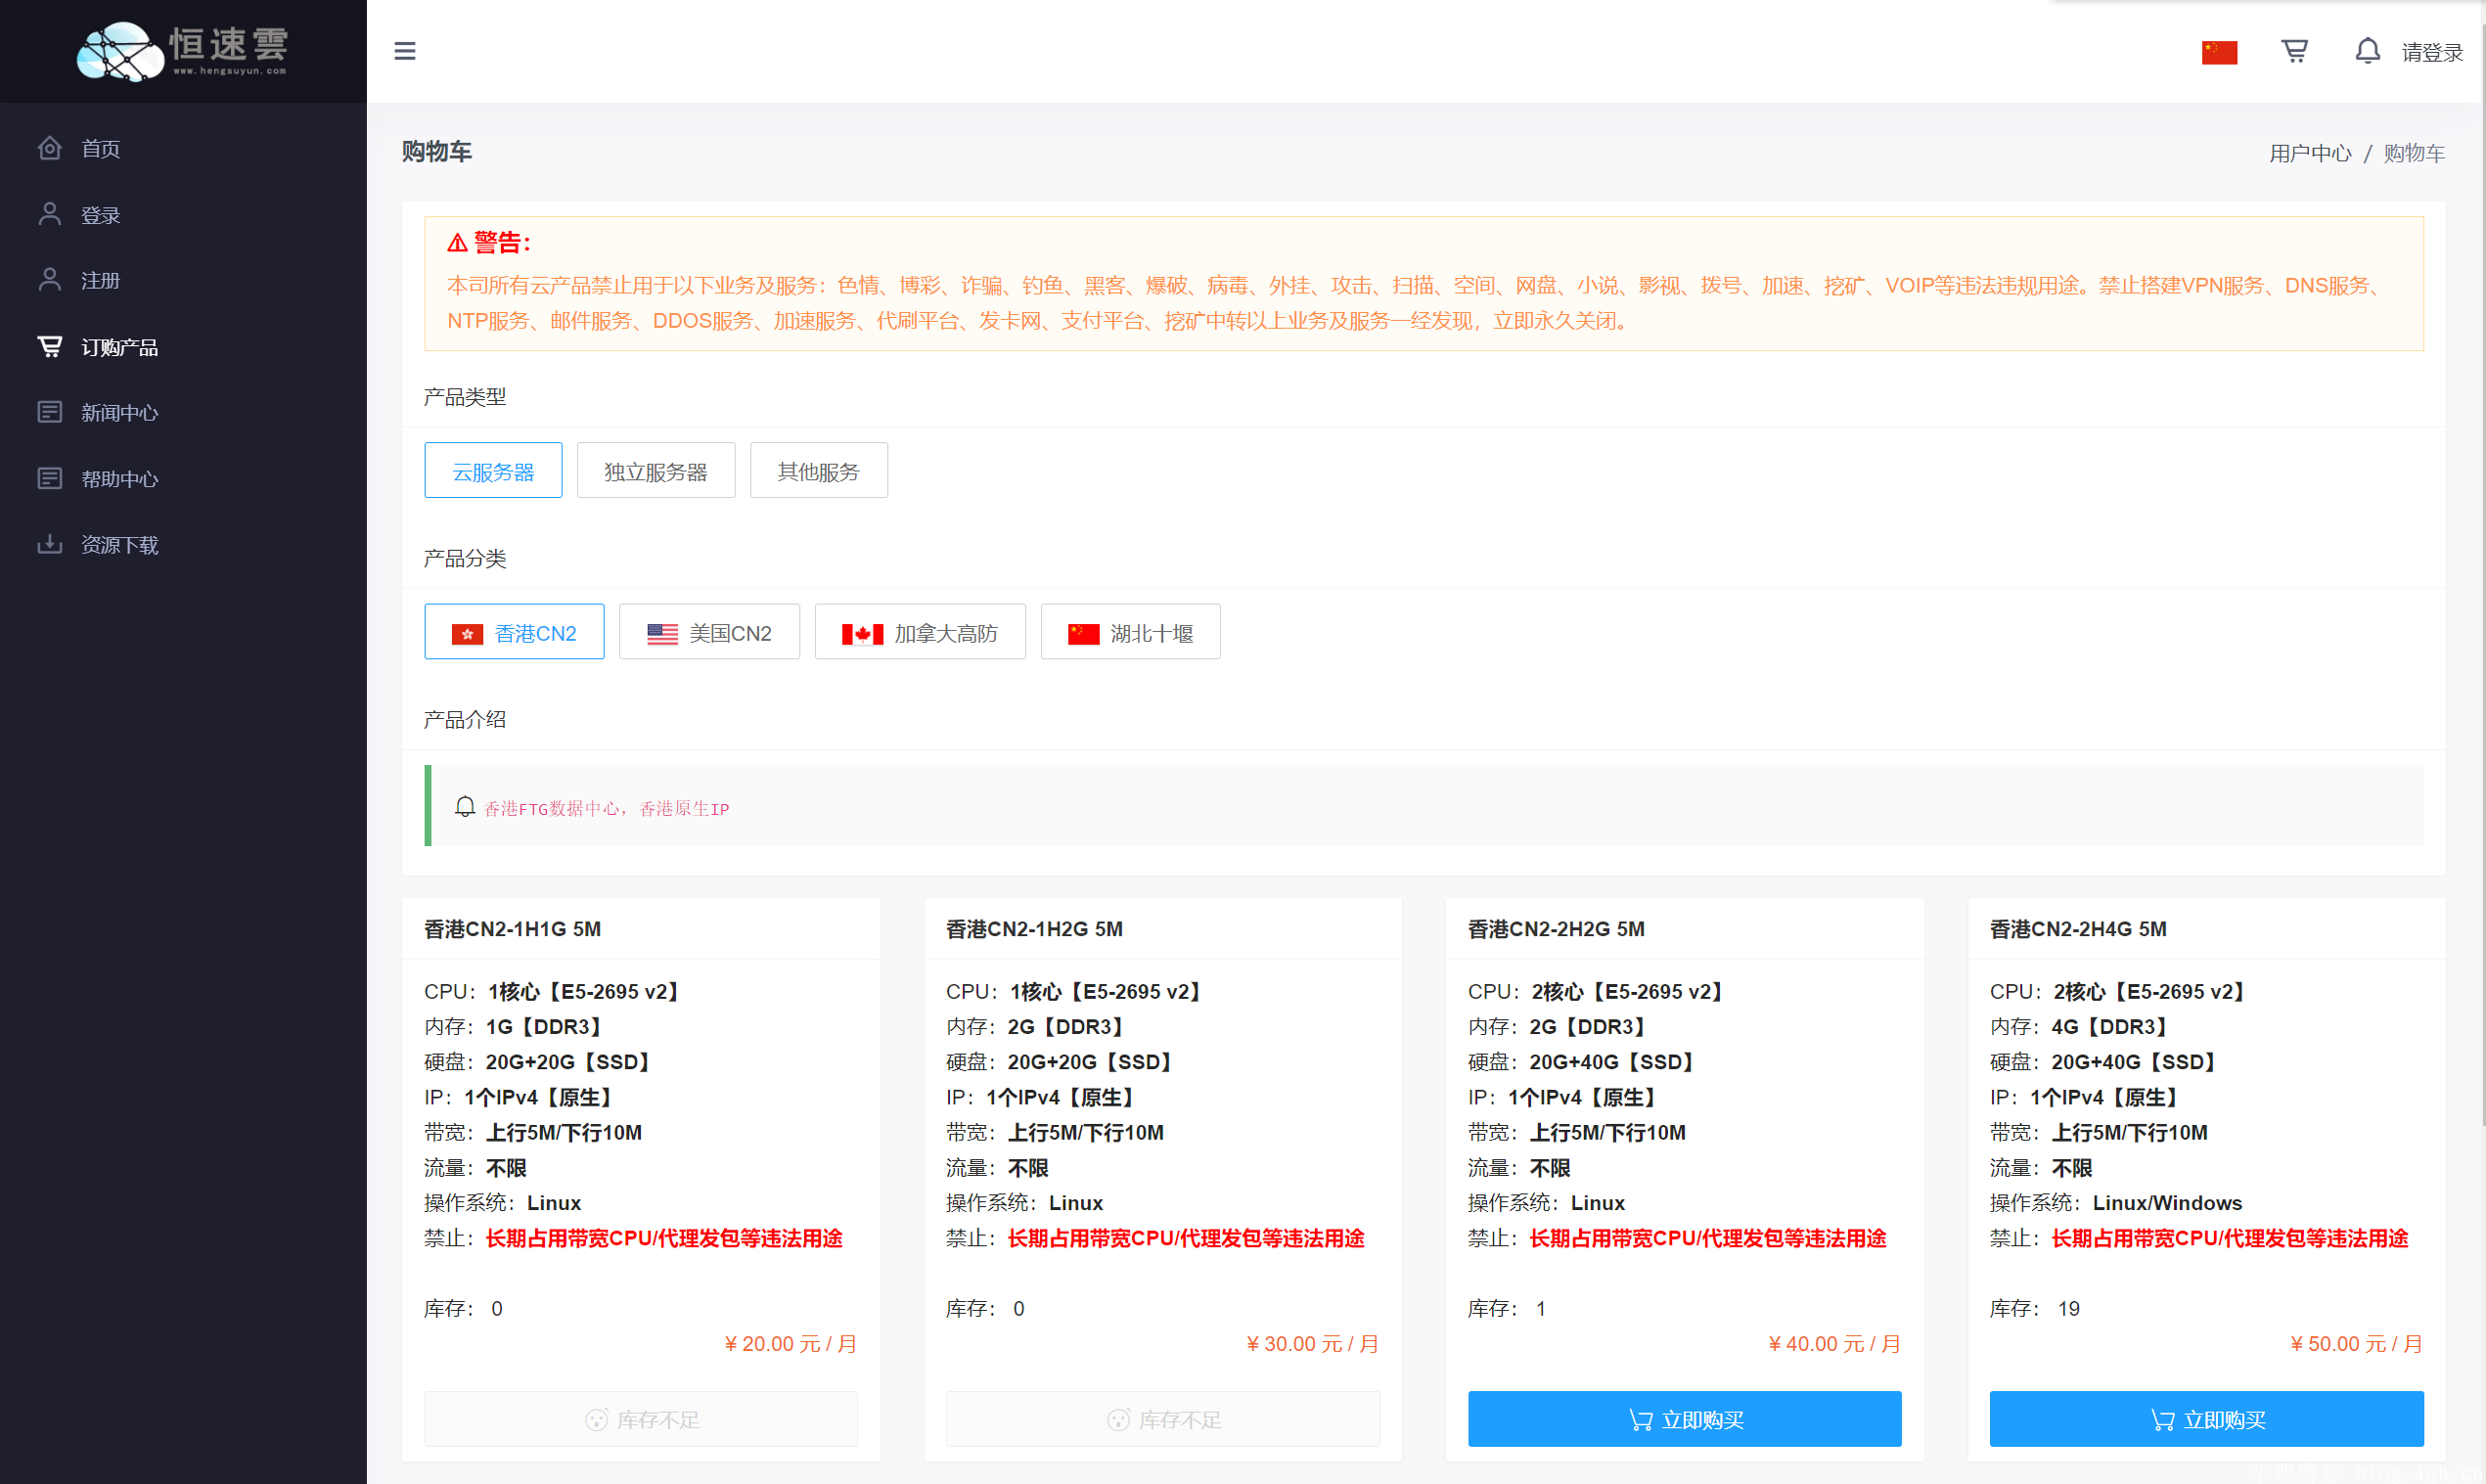Buy 香港CN2-2H4G 5M with 立即购买

point(2206,1419)
